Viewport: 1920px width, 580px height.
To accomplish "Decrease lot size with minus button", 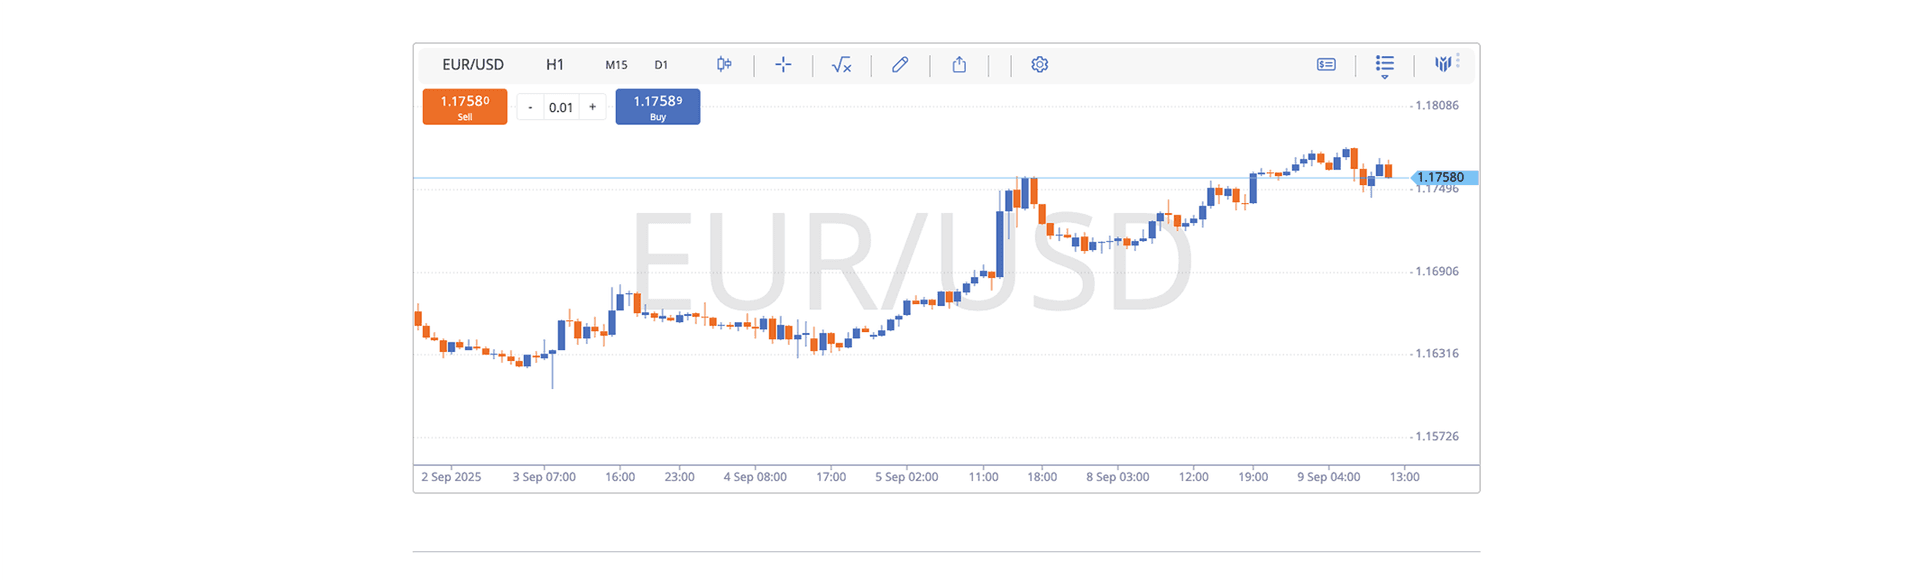I will click(530, 107).
